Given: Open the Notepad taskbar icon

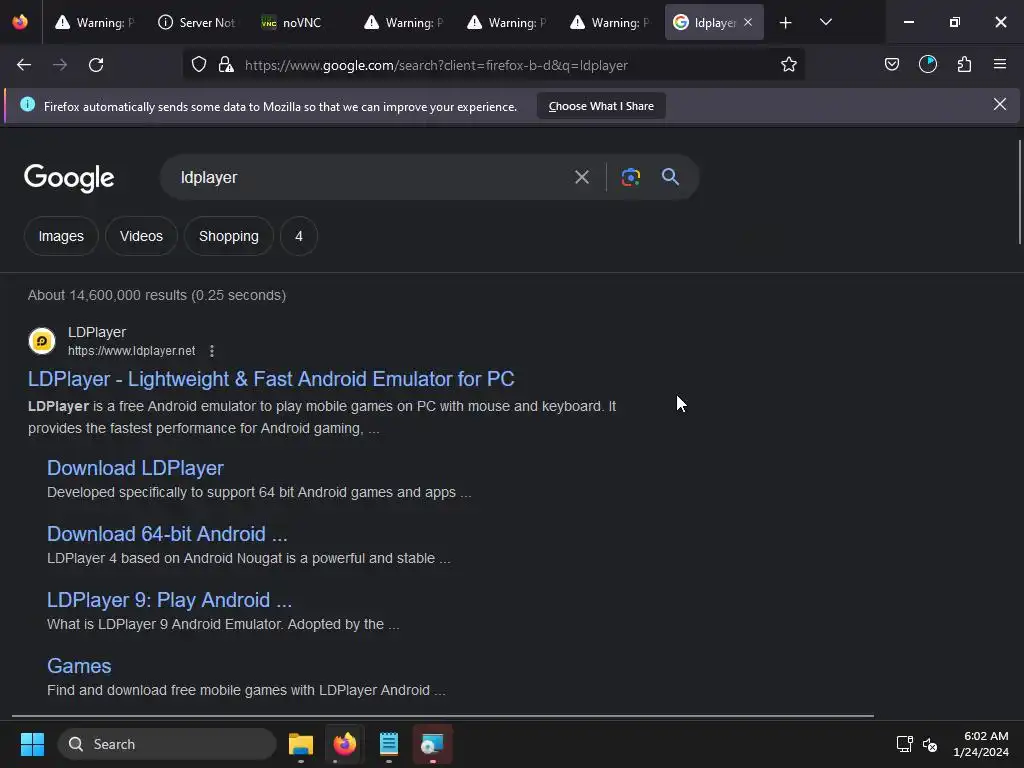Looking at the screenshot, I should tap(389, 744).
